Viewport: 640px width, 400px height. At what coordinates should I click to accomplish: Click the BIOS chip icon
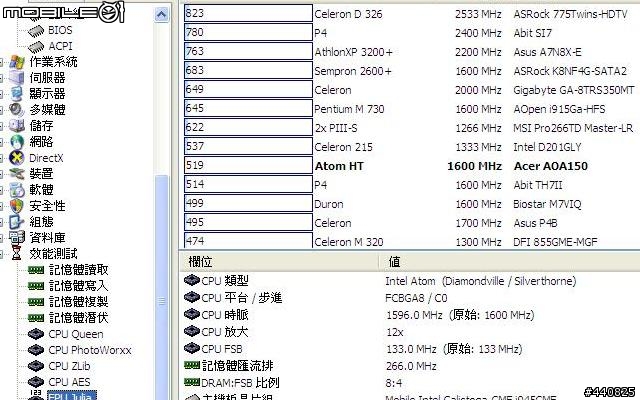tap(36, 30)
